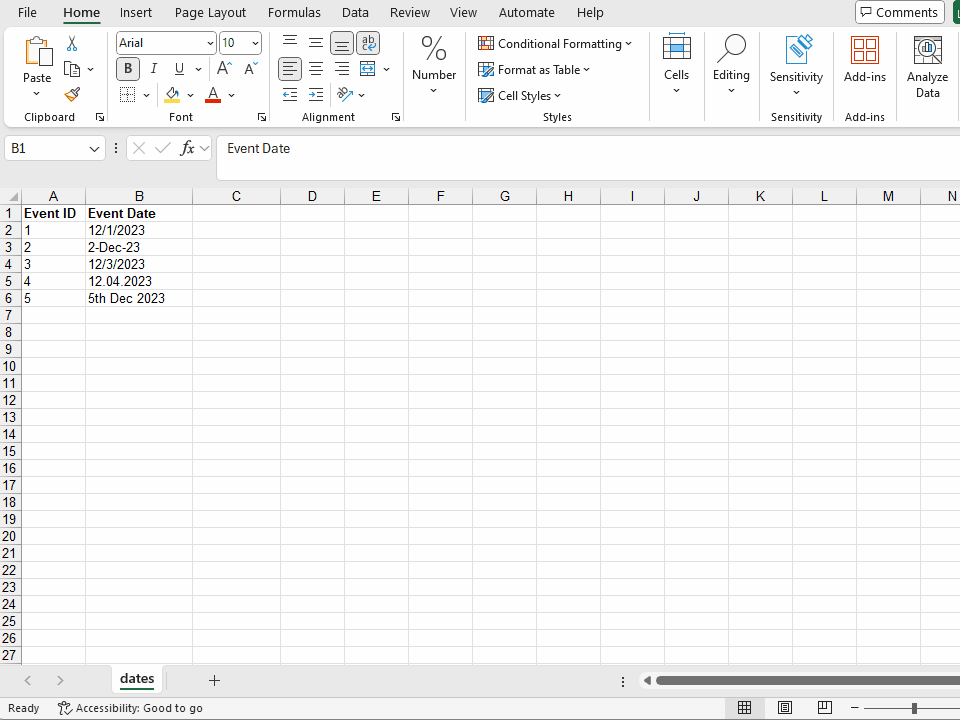This screenshot has width=960, height=720.
Task: Switch to Normal view icon
Action: tap(744, 708)
